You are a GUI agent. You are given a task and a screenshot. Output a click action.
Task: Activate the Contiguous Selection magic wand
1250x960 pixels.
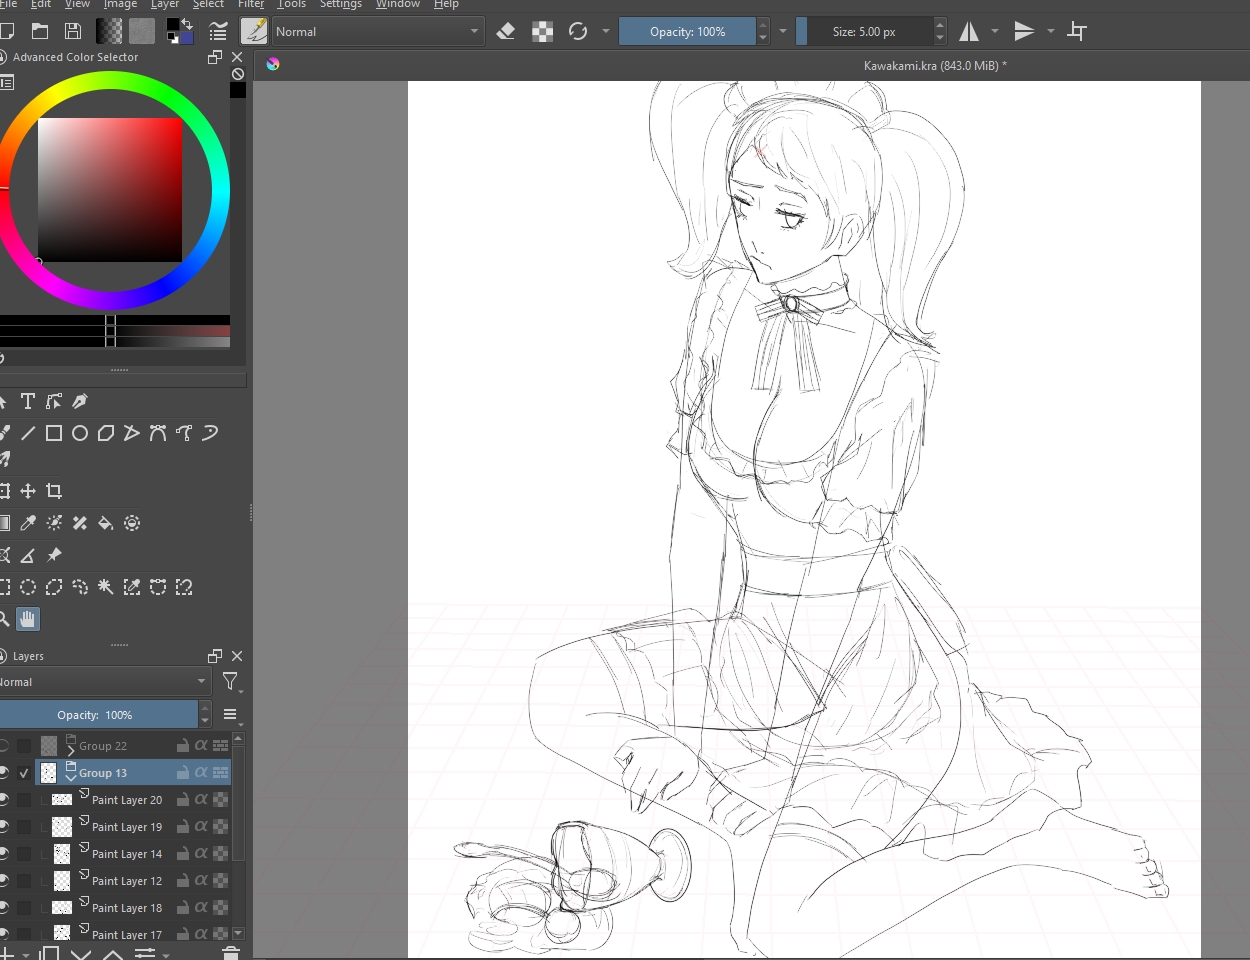(x=106, y=587)
